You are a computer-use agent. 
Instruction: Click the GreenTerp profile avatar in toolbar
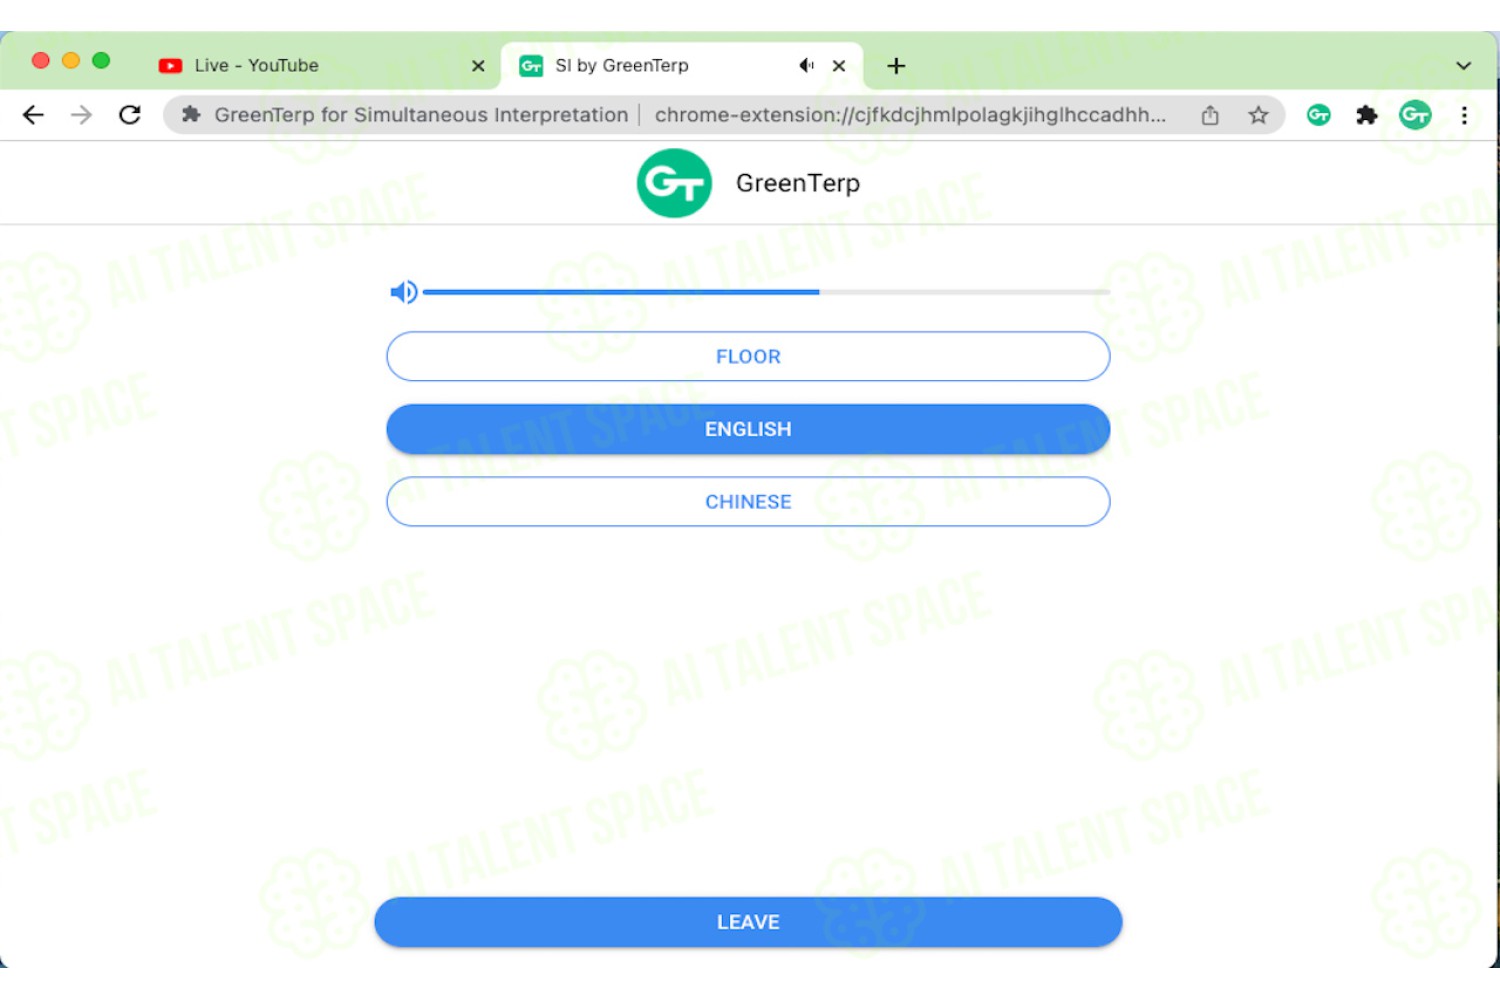coord(1415,115)
